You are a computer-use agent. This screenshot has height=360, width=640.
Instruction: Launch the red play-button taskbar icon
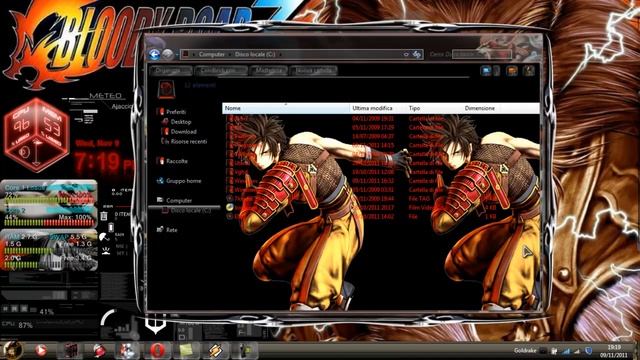coord(40,350)
